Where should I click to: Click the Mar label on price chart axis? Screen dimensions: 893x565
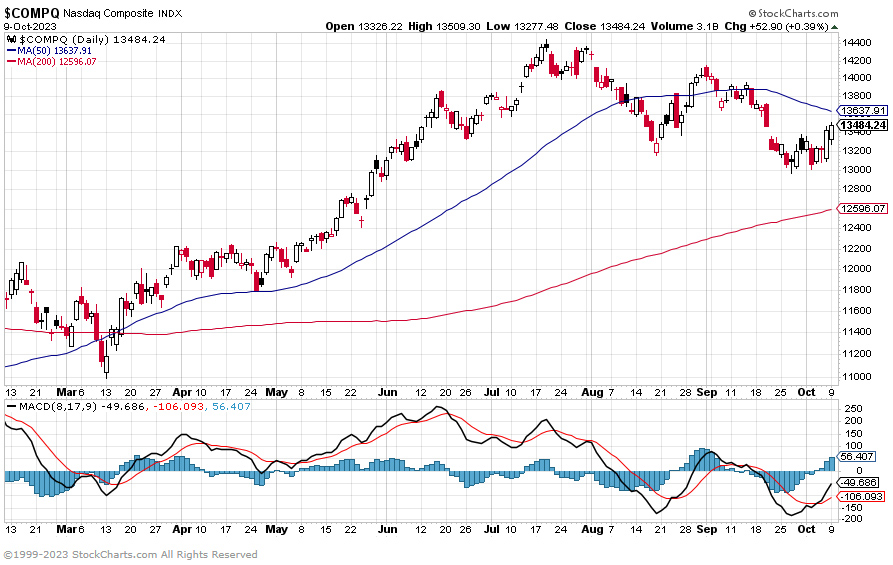tap(66, 392)
